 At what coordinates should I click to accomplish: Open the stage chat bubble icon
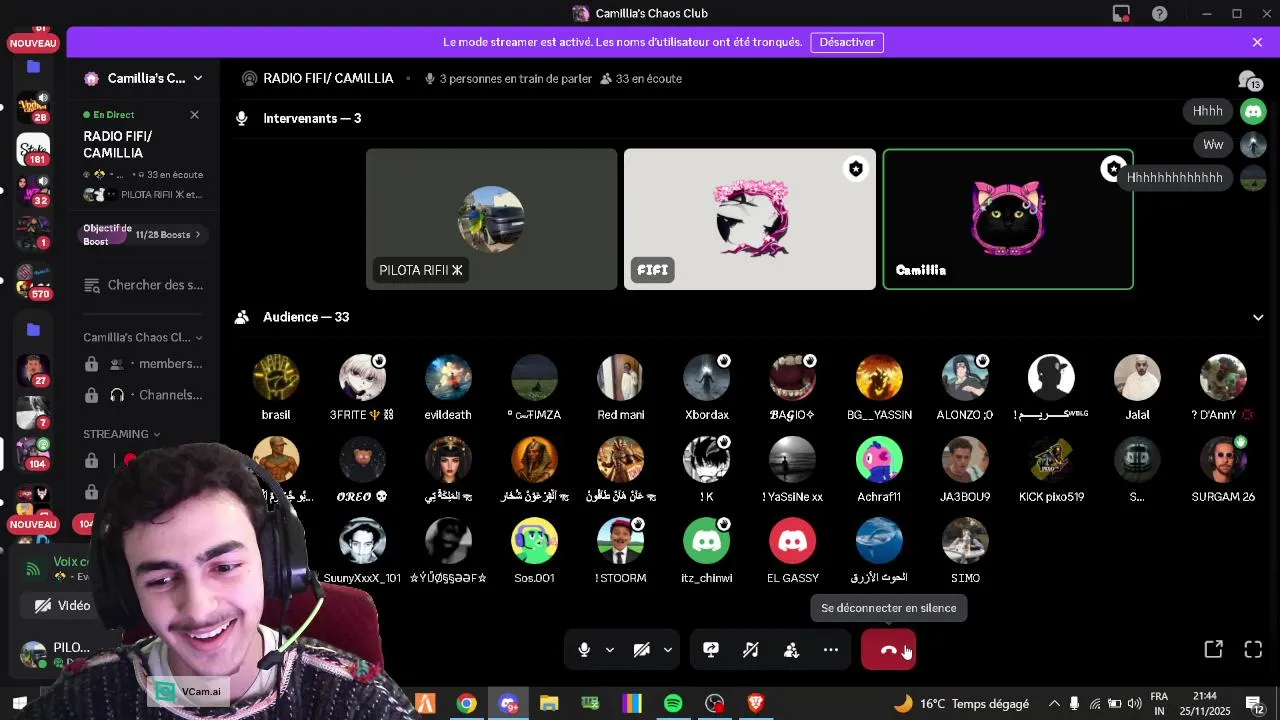pyautogui.click(x=1249, y=80)
